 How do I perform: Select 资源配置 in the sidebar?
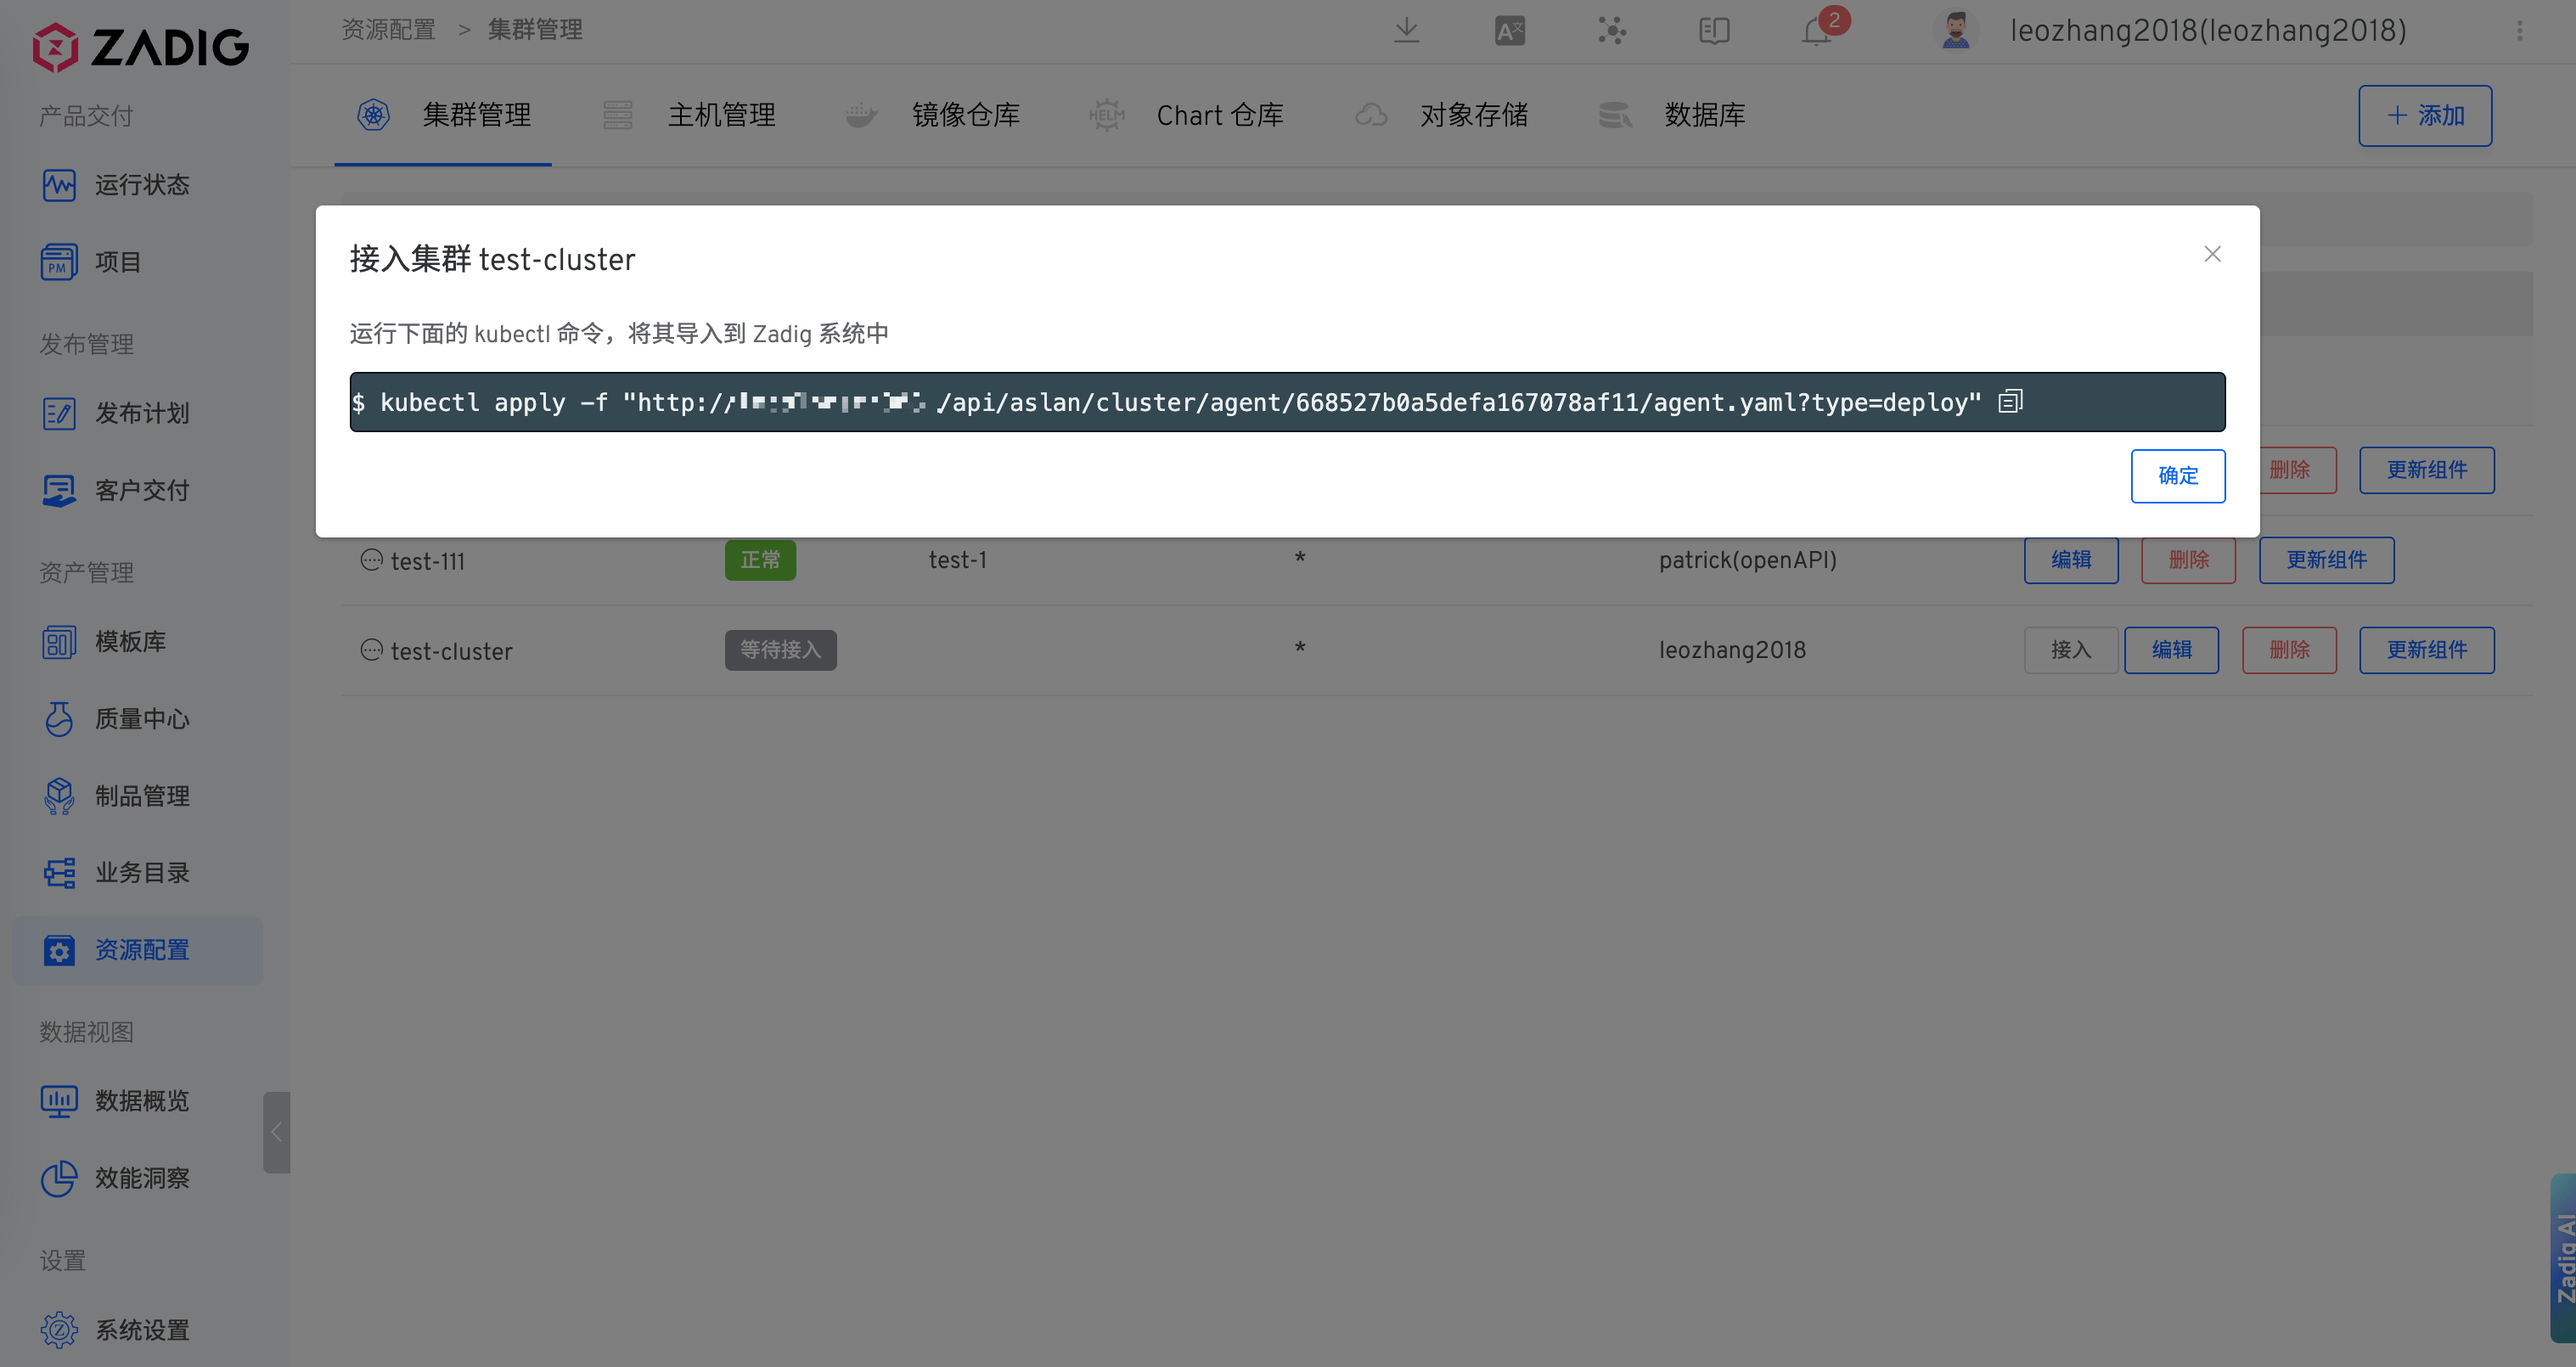(x=138, y=950)
